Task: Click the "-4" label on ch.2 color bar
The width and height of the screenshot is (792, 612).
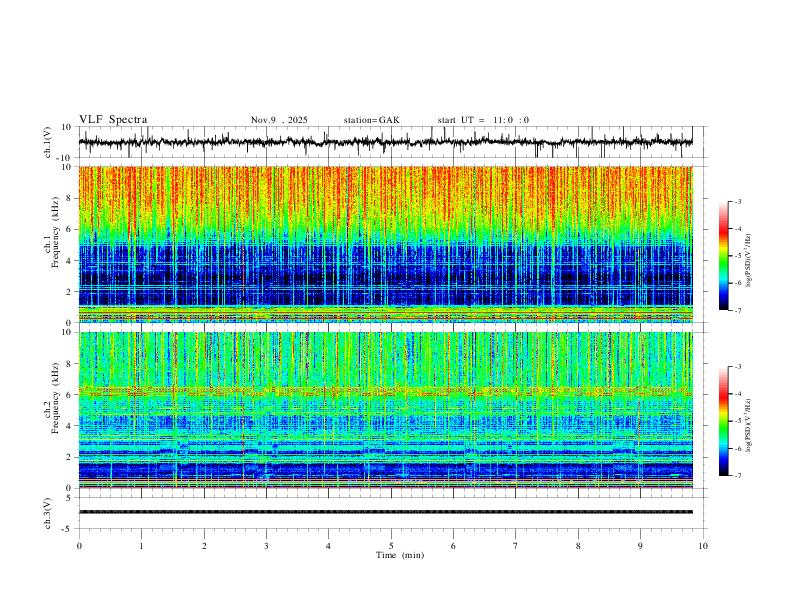Action: [738, 394]
